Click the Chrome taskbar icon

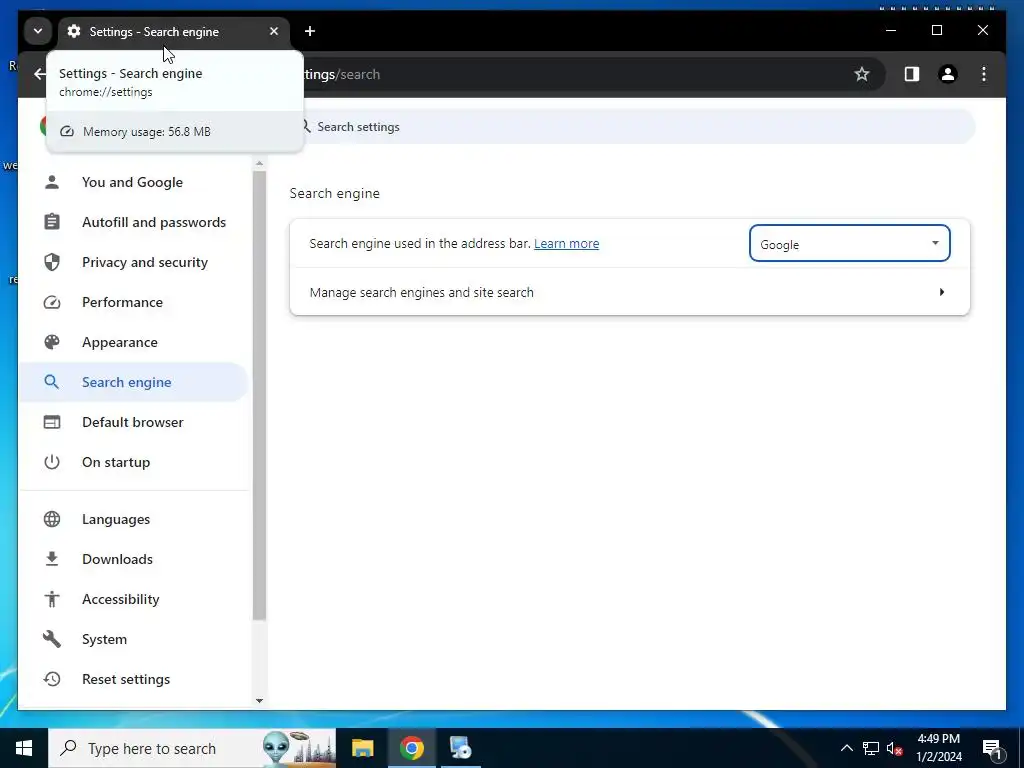coord(412,748)
